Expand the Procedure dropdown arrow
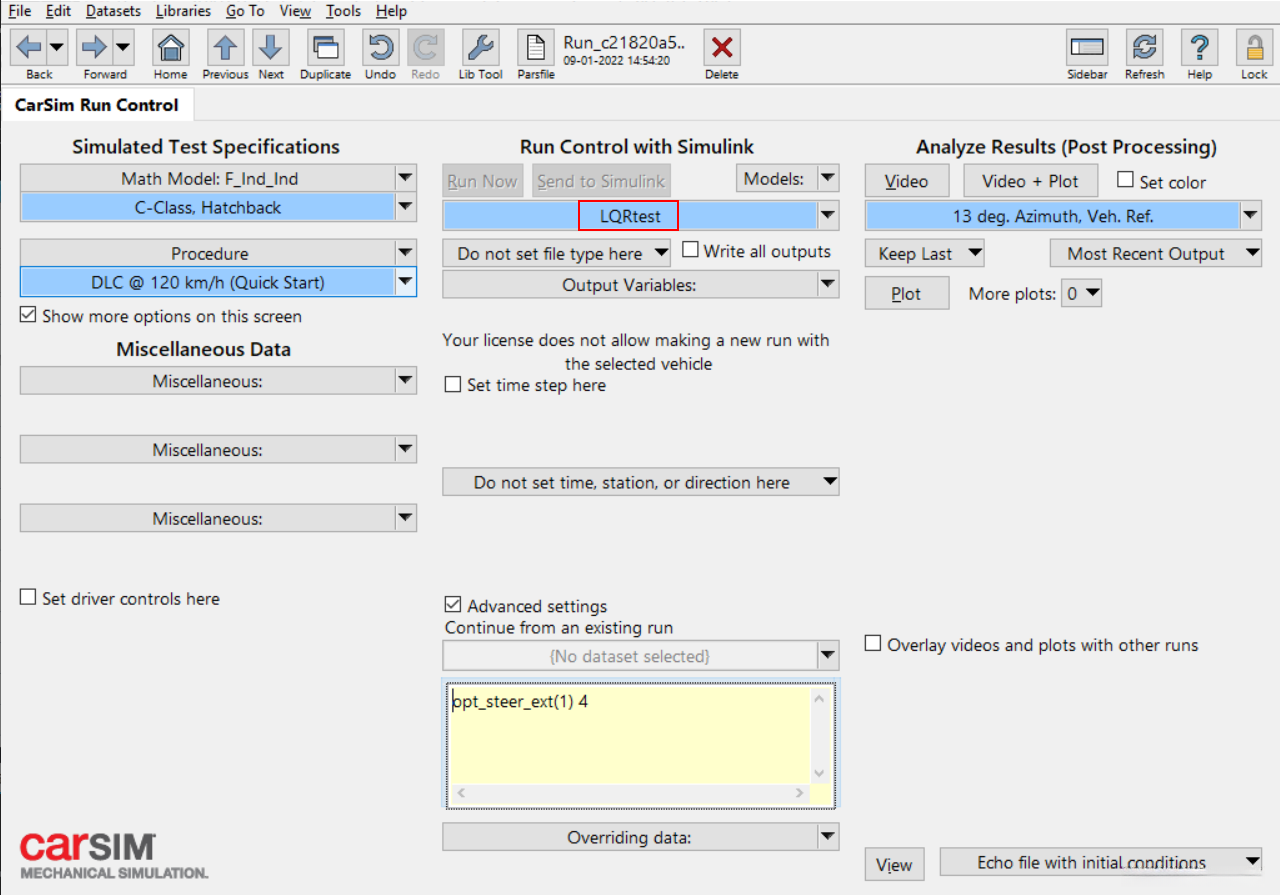 pyautogui.click(x=405, y=253)
